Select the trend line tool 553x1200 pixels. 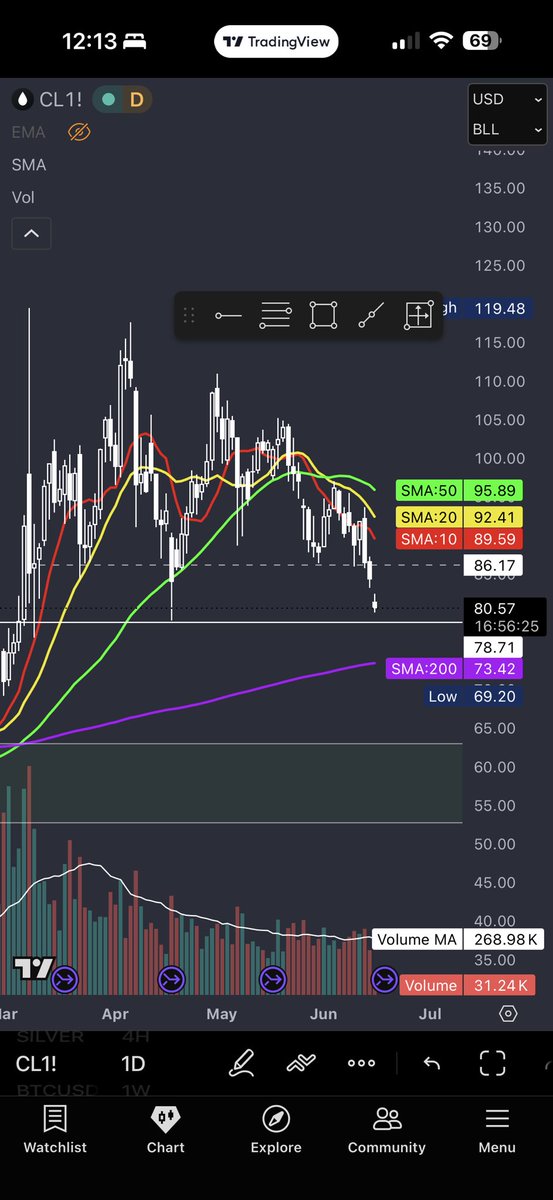(x=371, y=316)
